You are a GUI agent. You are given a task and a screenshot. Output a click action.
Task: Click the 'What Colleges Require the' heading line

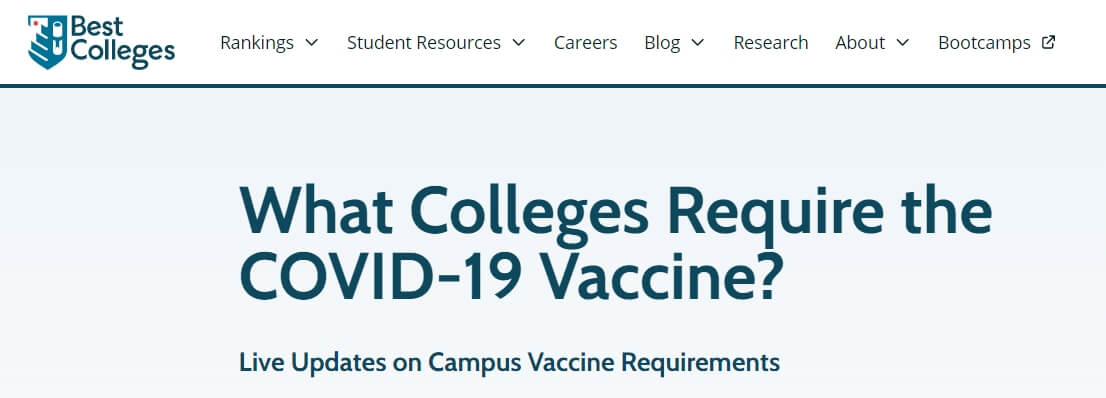tap(616, 212)
